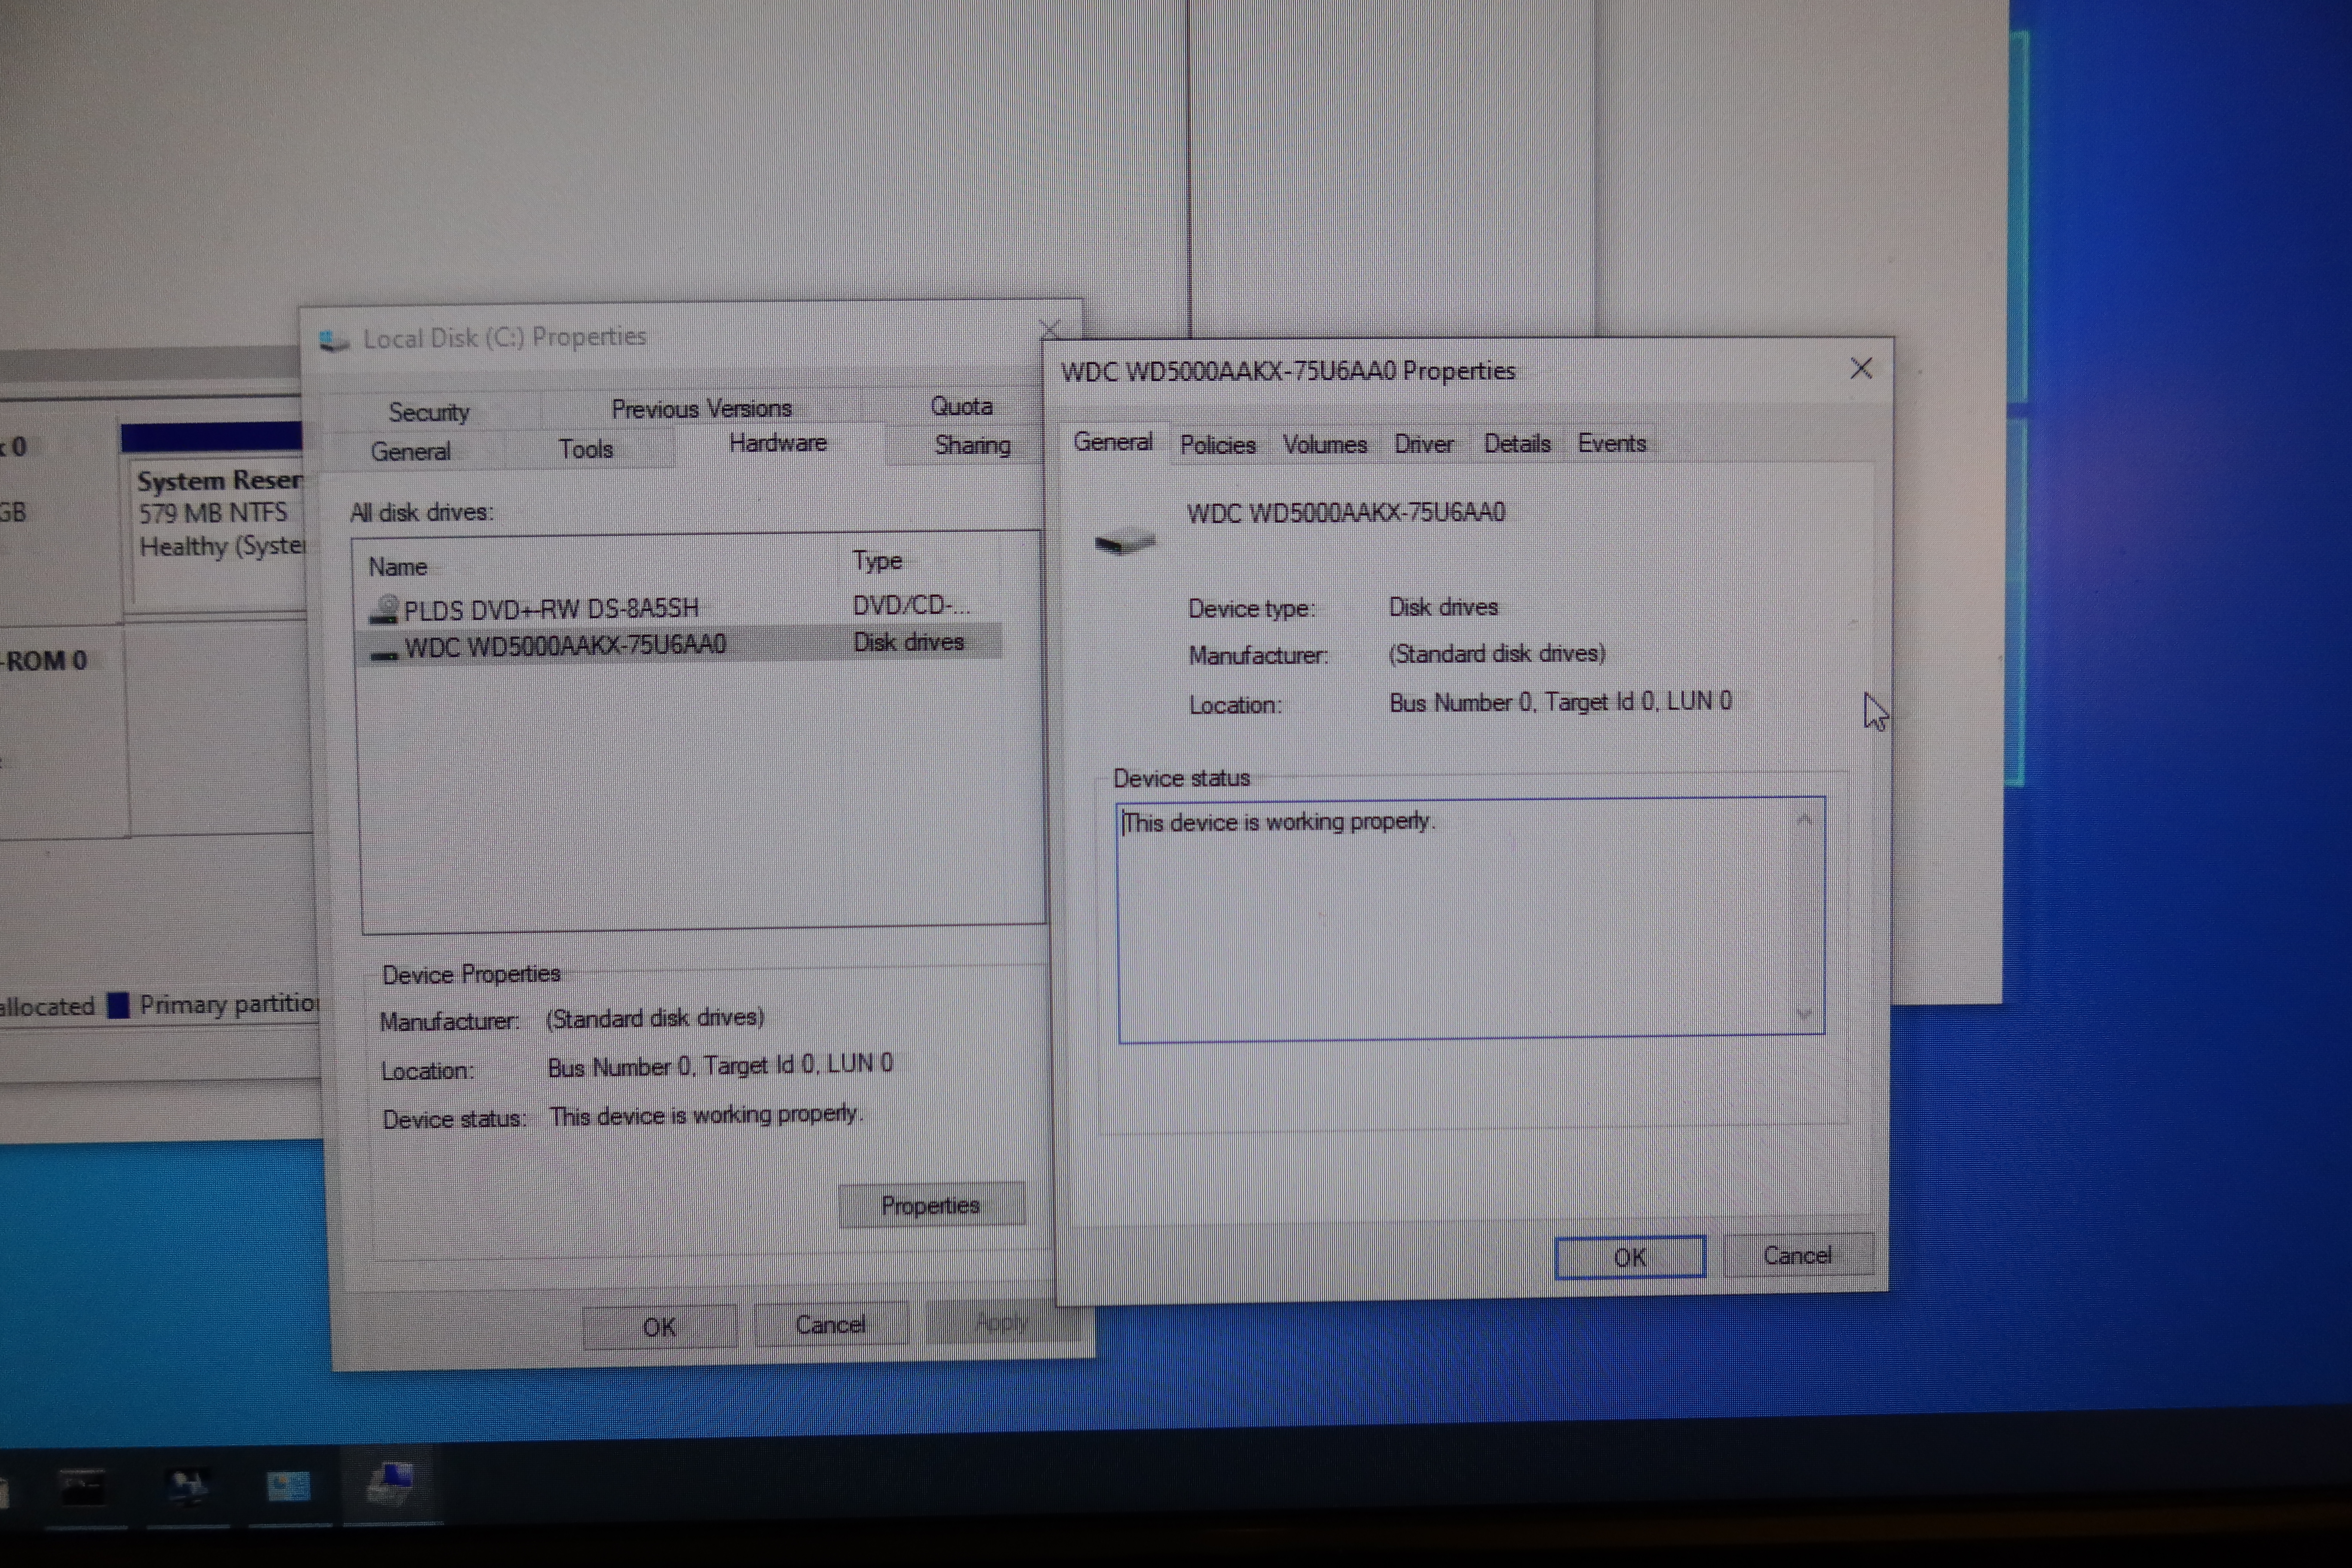Click the Type column header
The image size is (2352, 1568).
click(878, 561)
